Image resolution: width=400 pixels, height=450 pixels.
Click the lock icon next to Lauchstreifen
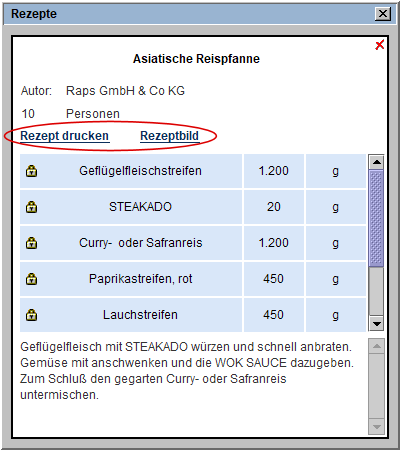coord(32,315)
